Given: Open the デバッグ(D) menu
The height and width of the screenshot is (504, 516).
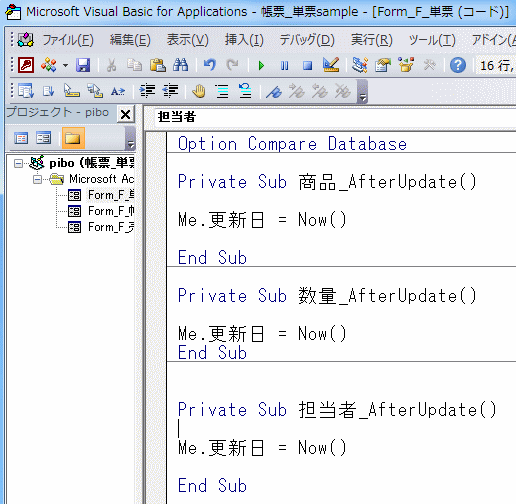Looking at the screenshot, I should [307, 40].
